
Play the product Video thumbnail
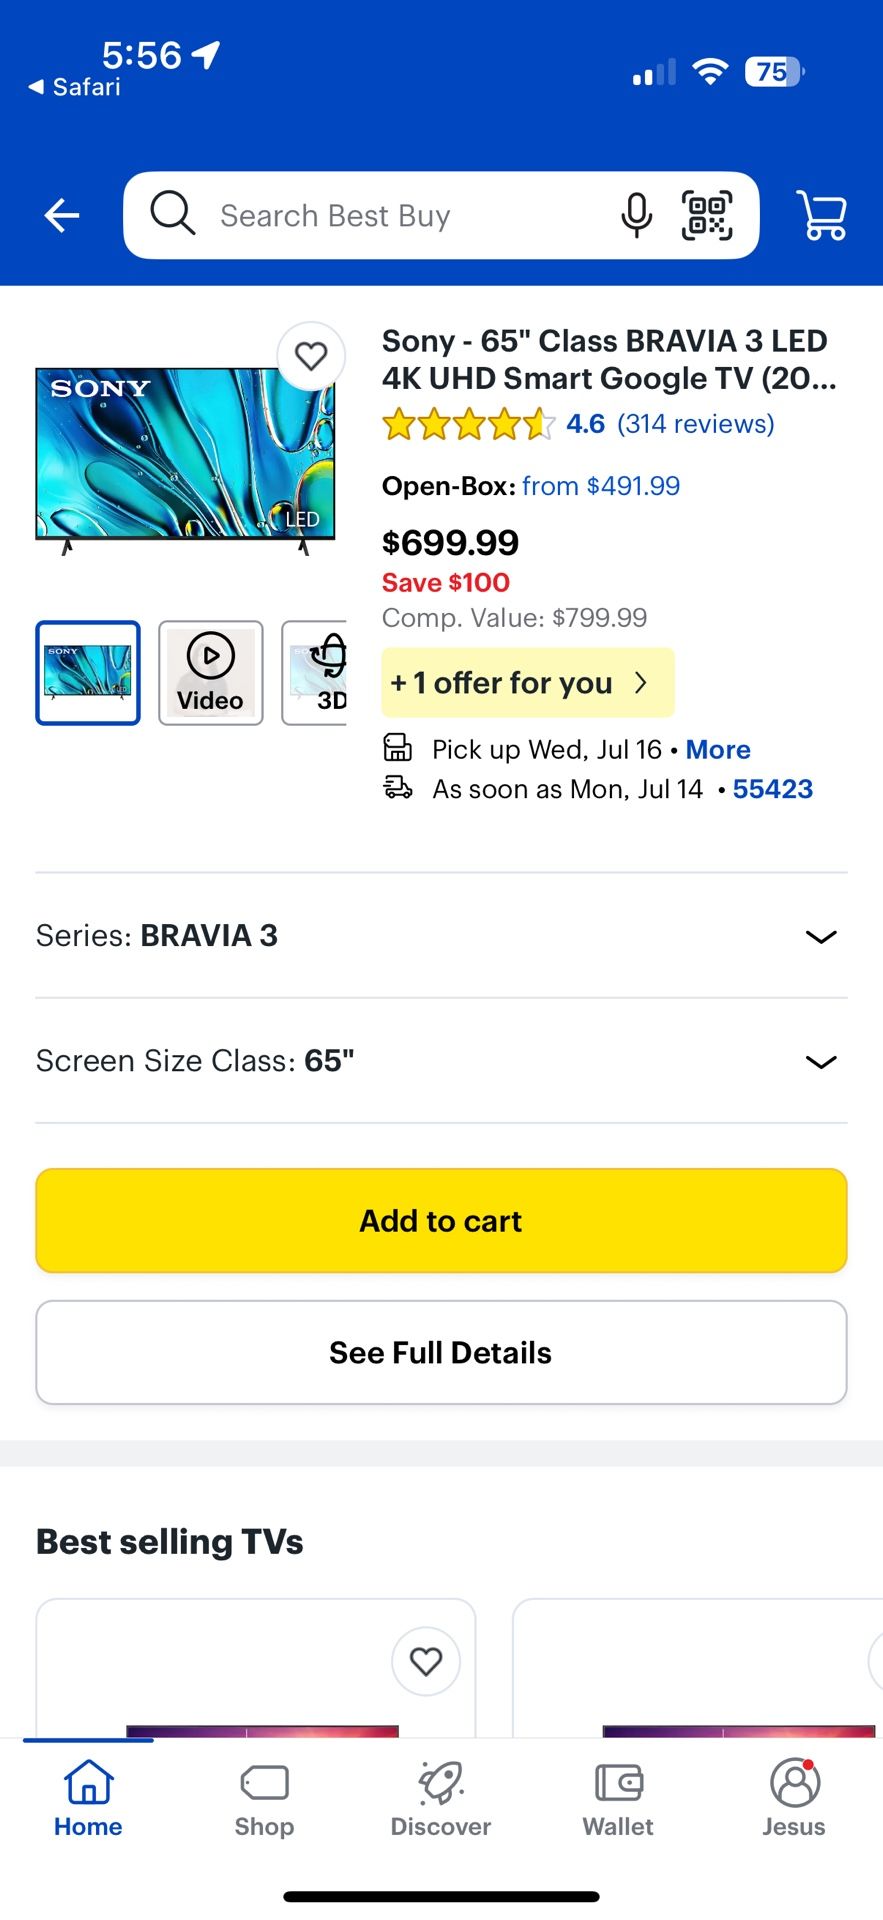(x=211, y=672)
